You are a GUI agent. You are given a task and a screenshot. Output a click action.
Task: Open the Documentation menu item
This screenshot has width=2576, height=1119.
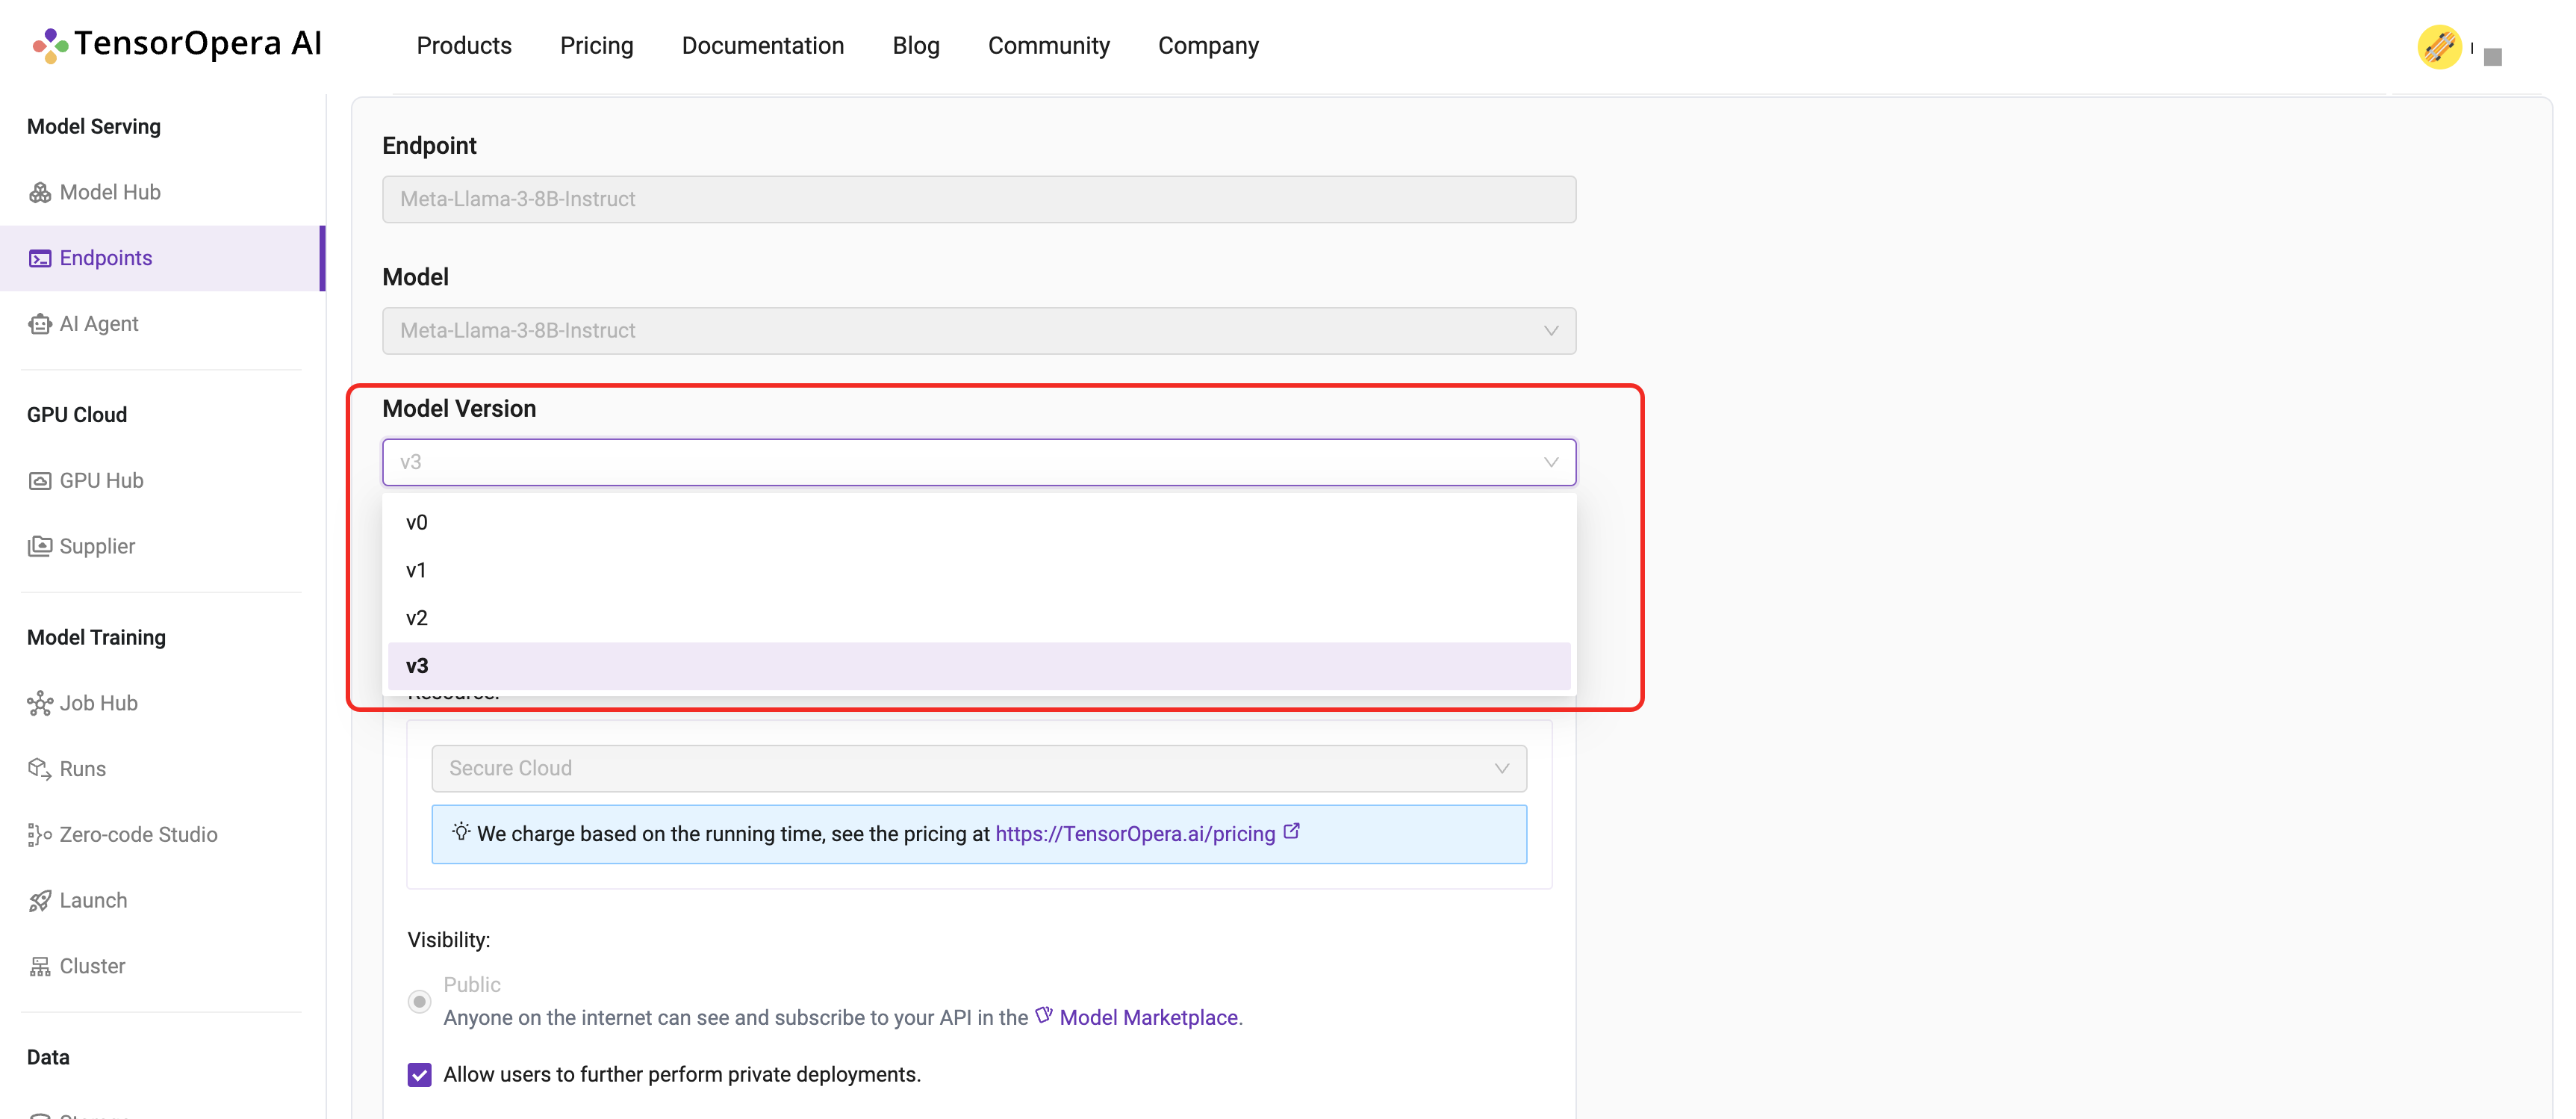763,46
